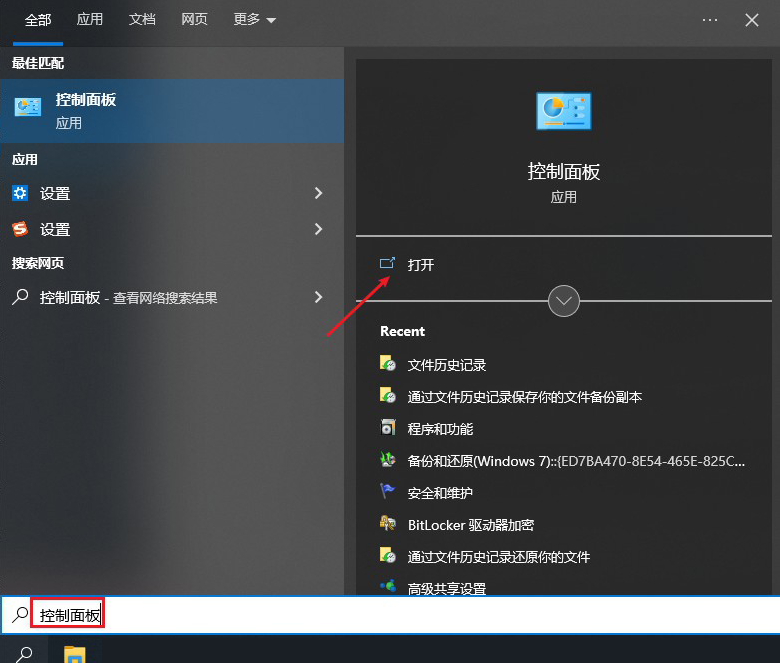Viewport: 780px width, 663px height.
Task: Click the web search magnifier beside 控制面板 - 查看网络搜索结果
Action: click(x=20, y=297)
